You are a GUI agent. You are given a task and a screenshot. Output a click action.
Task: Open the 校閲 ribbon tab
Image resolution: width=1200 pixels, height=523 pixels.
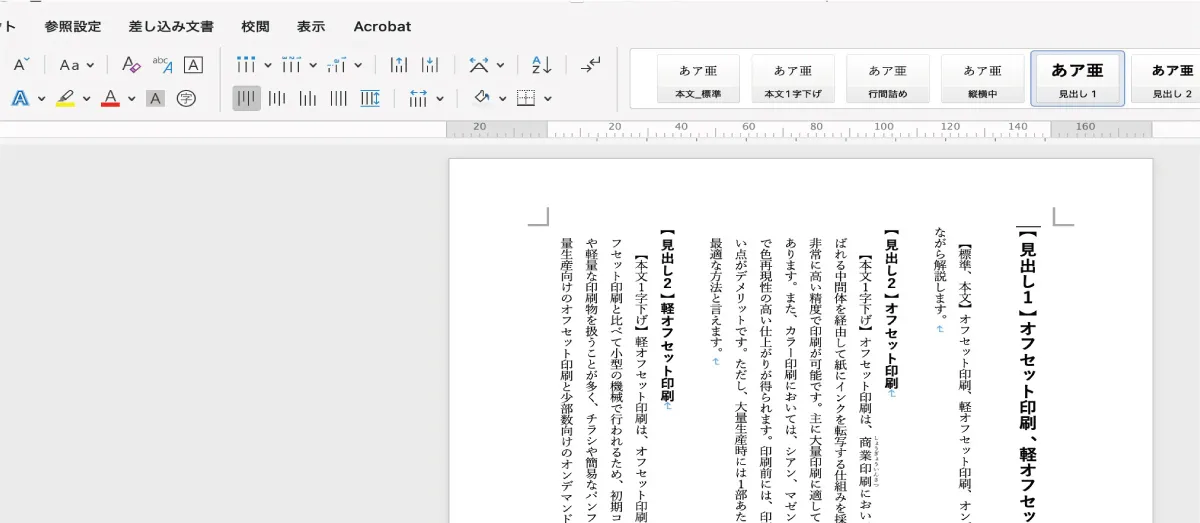(255, 26)
